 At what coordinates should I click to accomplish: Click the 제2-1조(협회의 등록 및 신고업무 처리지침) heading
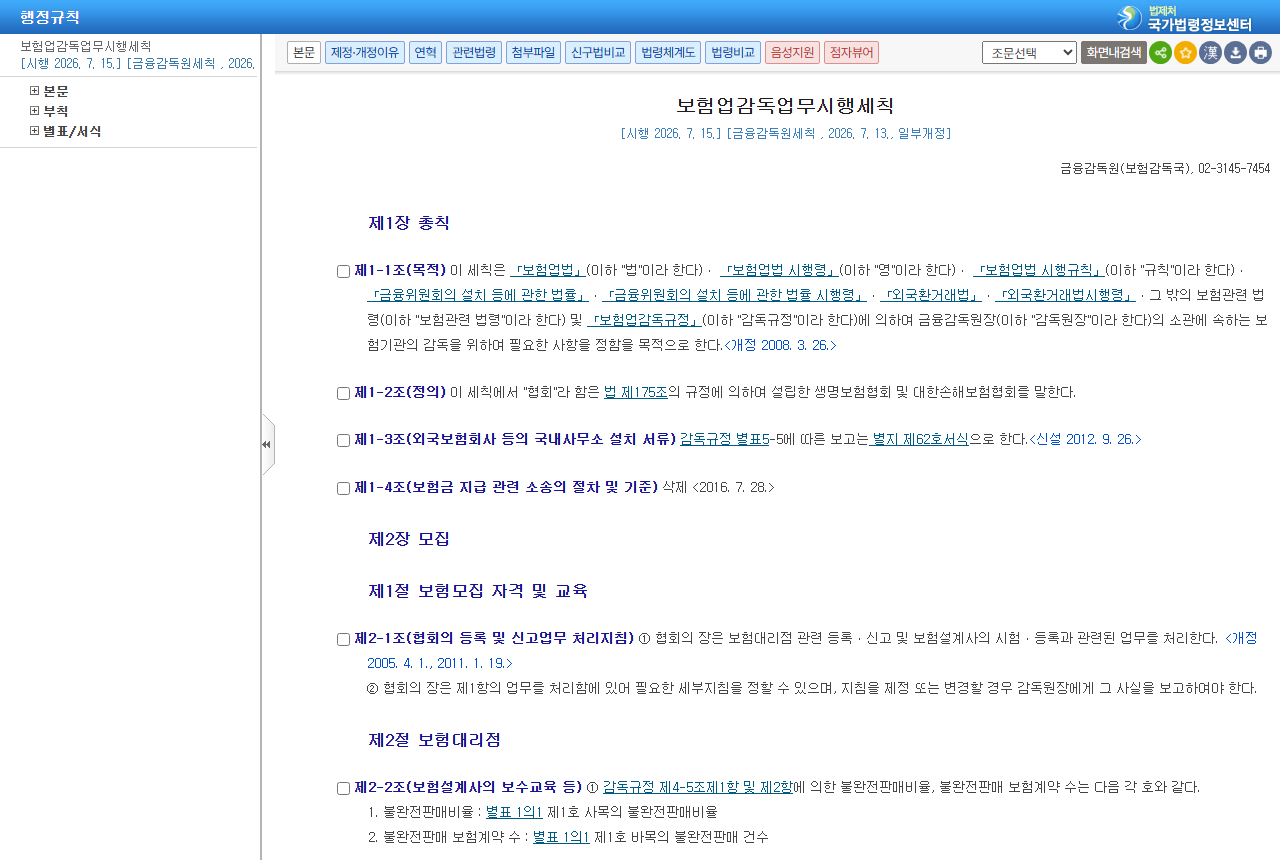pyautogui.click(x=494, y=638)
